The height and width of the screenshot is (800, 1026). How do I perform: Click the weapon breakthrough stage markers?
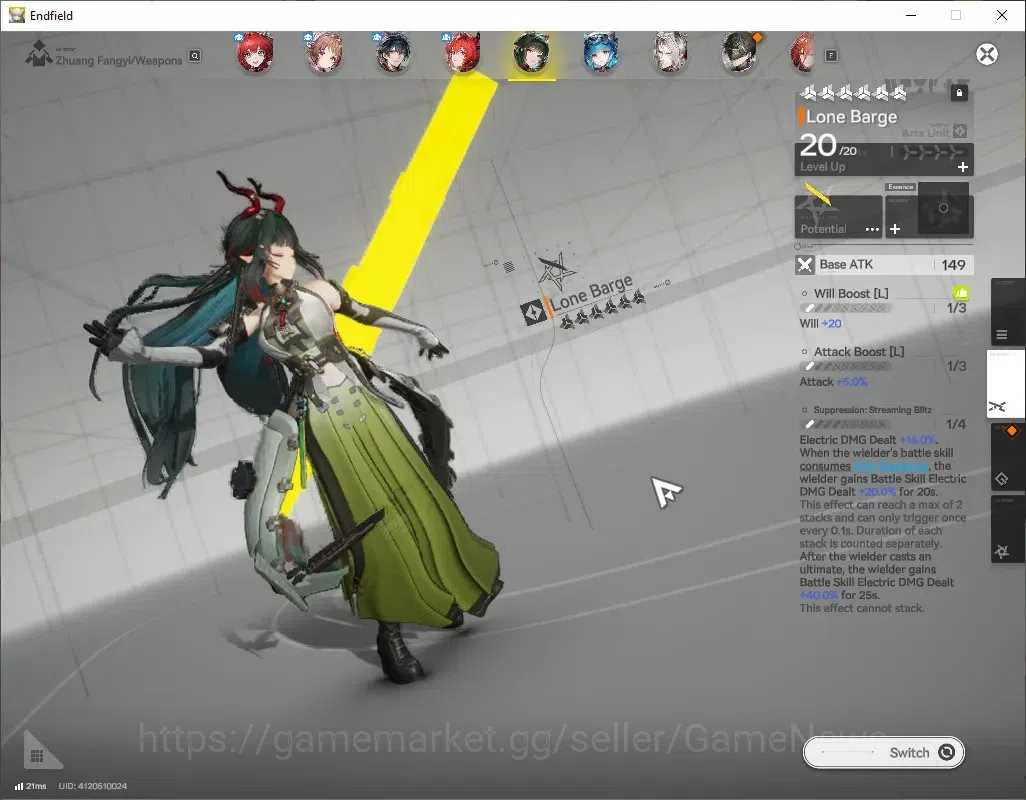(x=932, y=153)
